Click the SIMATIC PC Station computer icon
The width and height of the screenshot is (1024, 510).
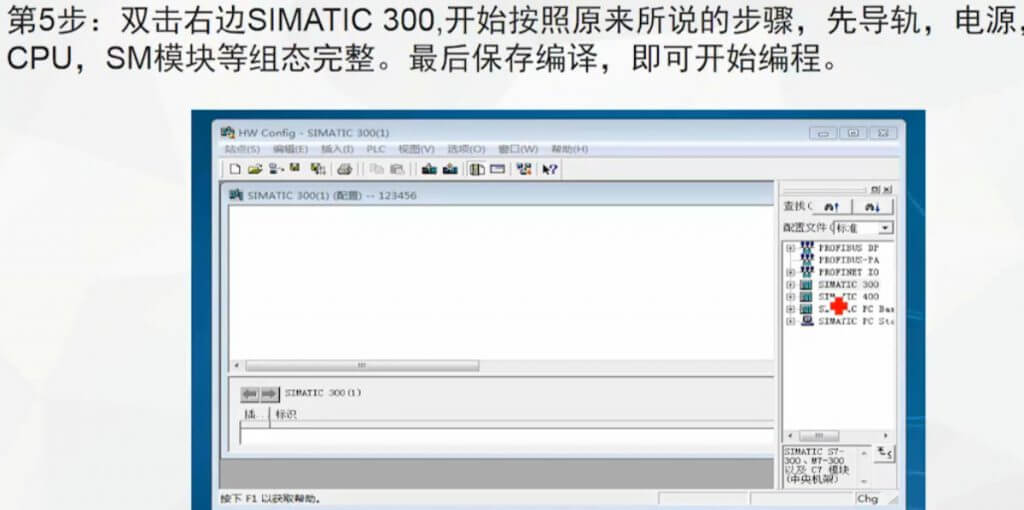(807, 321)
